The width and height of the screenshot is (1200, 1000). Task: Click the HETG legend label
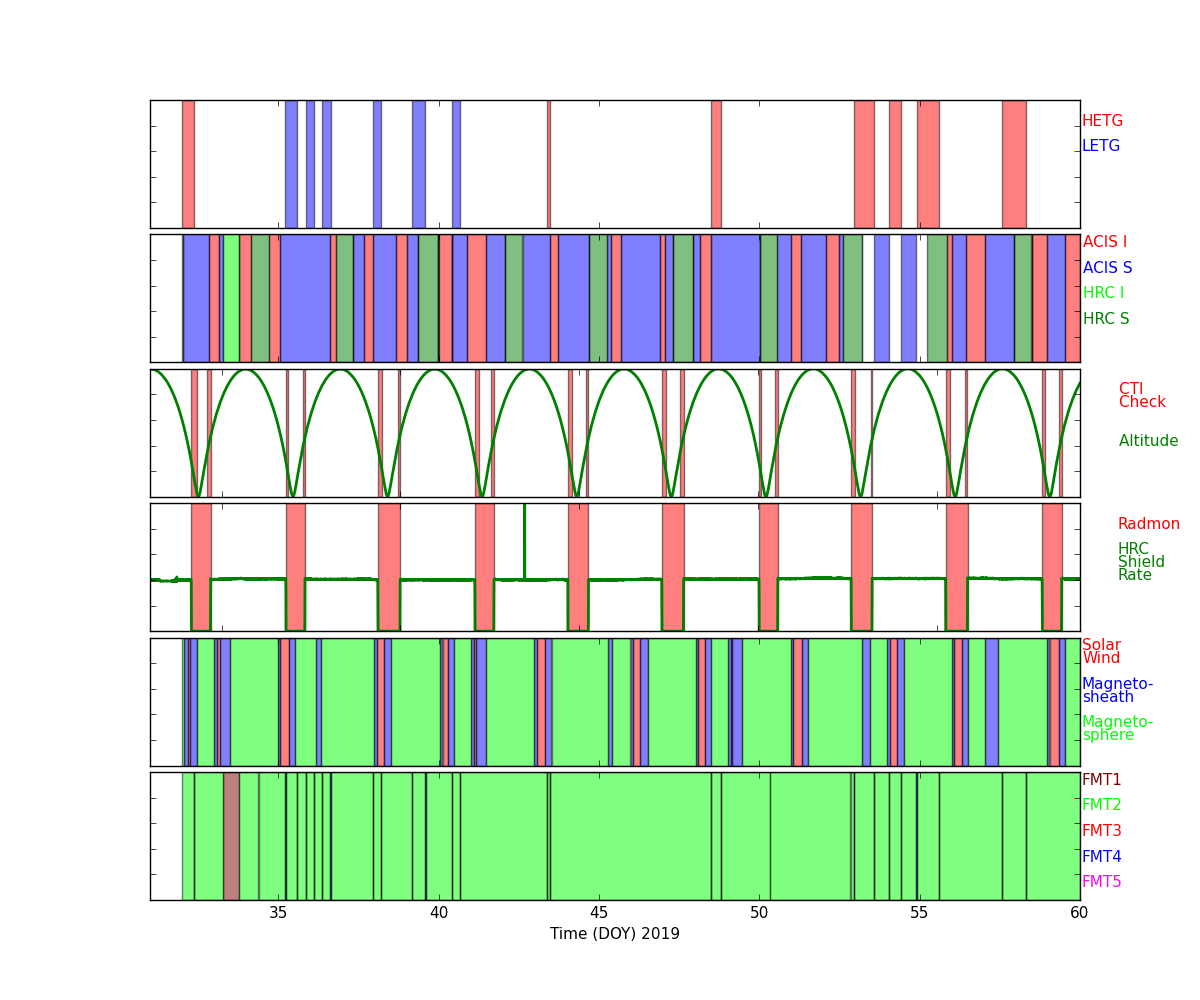pyautogui.click(x=1102, y=121)
